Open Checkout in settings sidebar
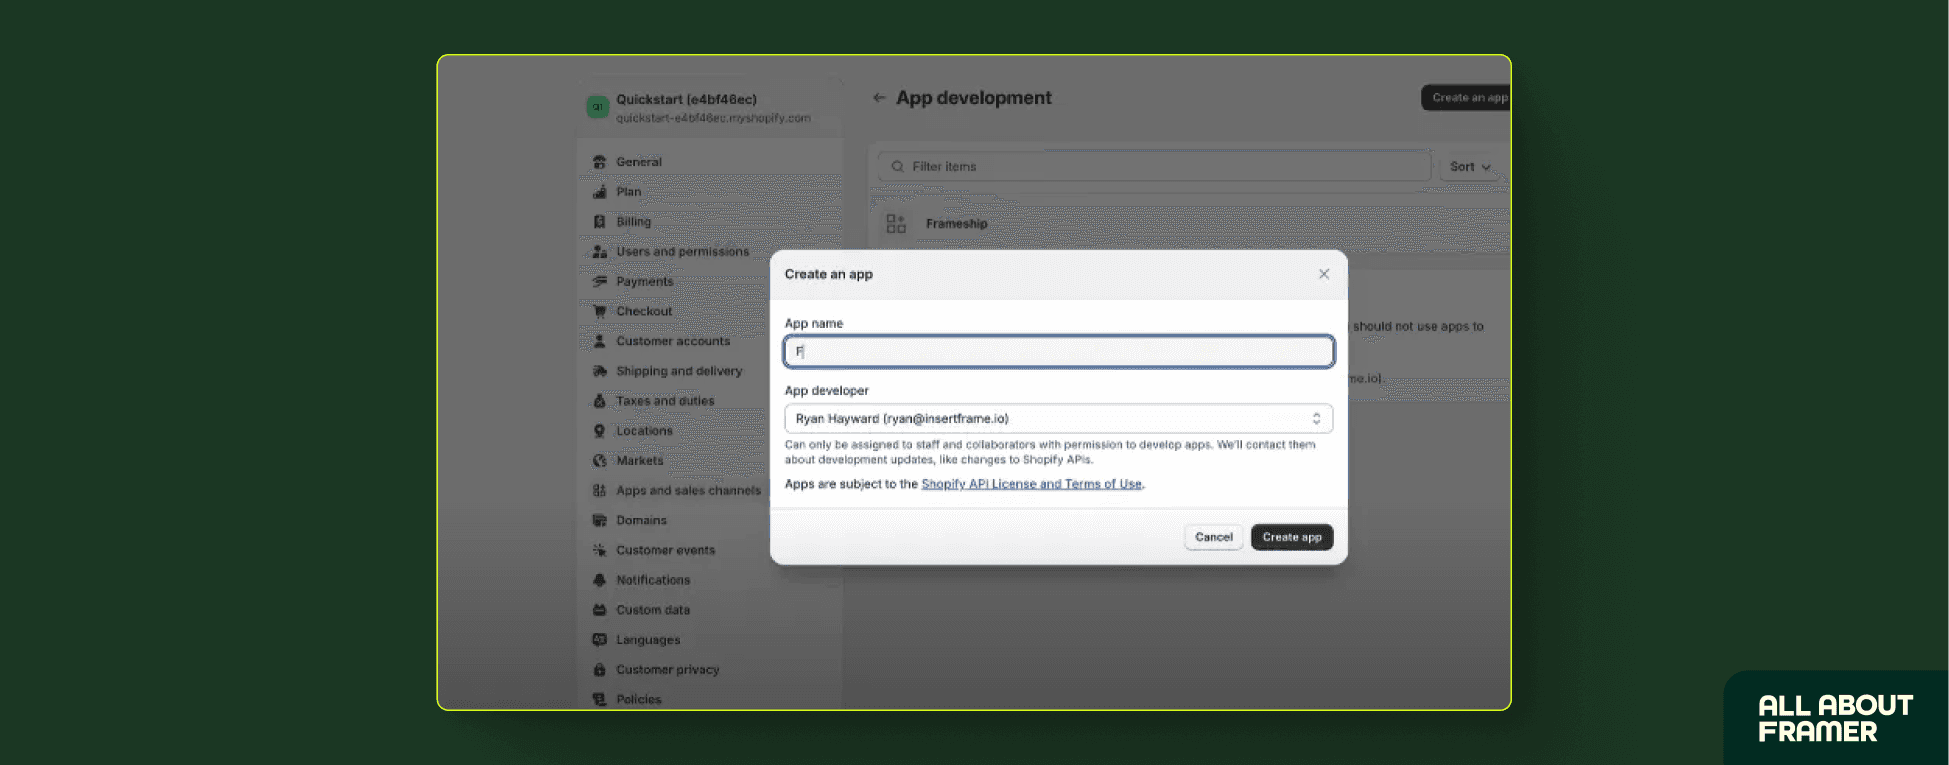This screenshot has height=765, width=1949. [644, 311]
